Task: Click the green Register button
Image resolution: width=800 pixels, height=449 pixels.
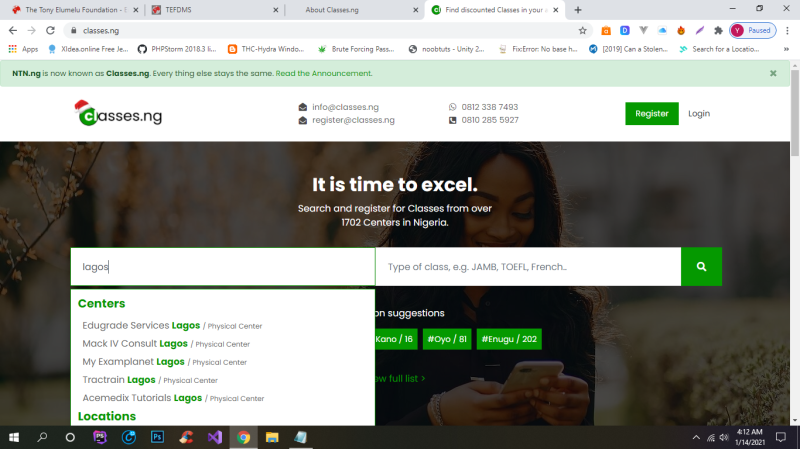Action: click(x=652, y=114)
